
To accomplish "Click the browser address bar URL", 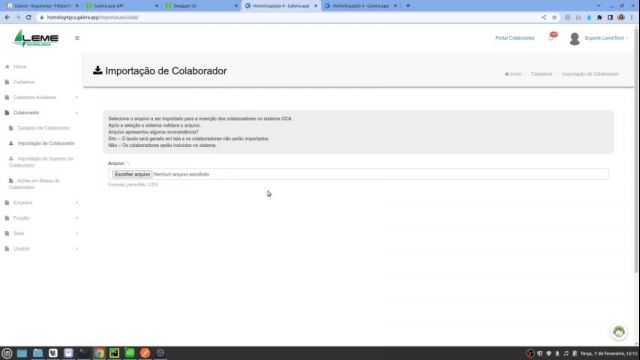I will [93, 18].
